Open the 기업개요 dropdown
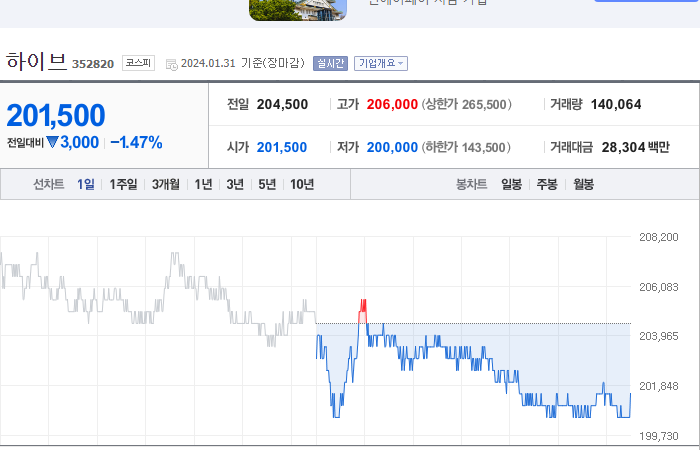700x450 pixels. coord(381,63)
